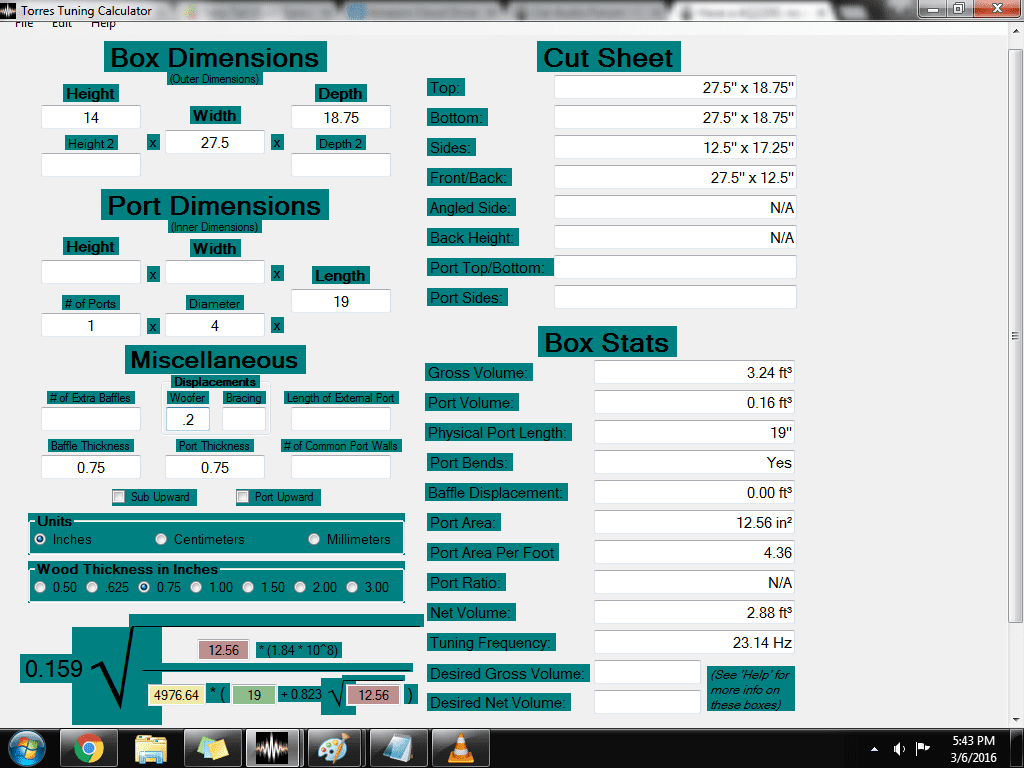1024x768 pixels.
Task: Click the taskbar clock showing 5:43 PM
Action: [973, 748]
